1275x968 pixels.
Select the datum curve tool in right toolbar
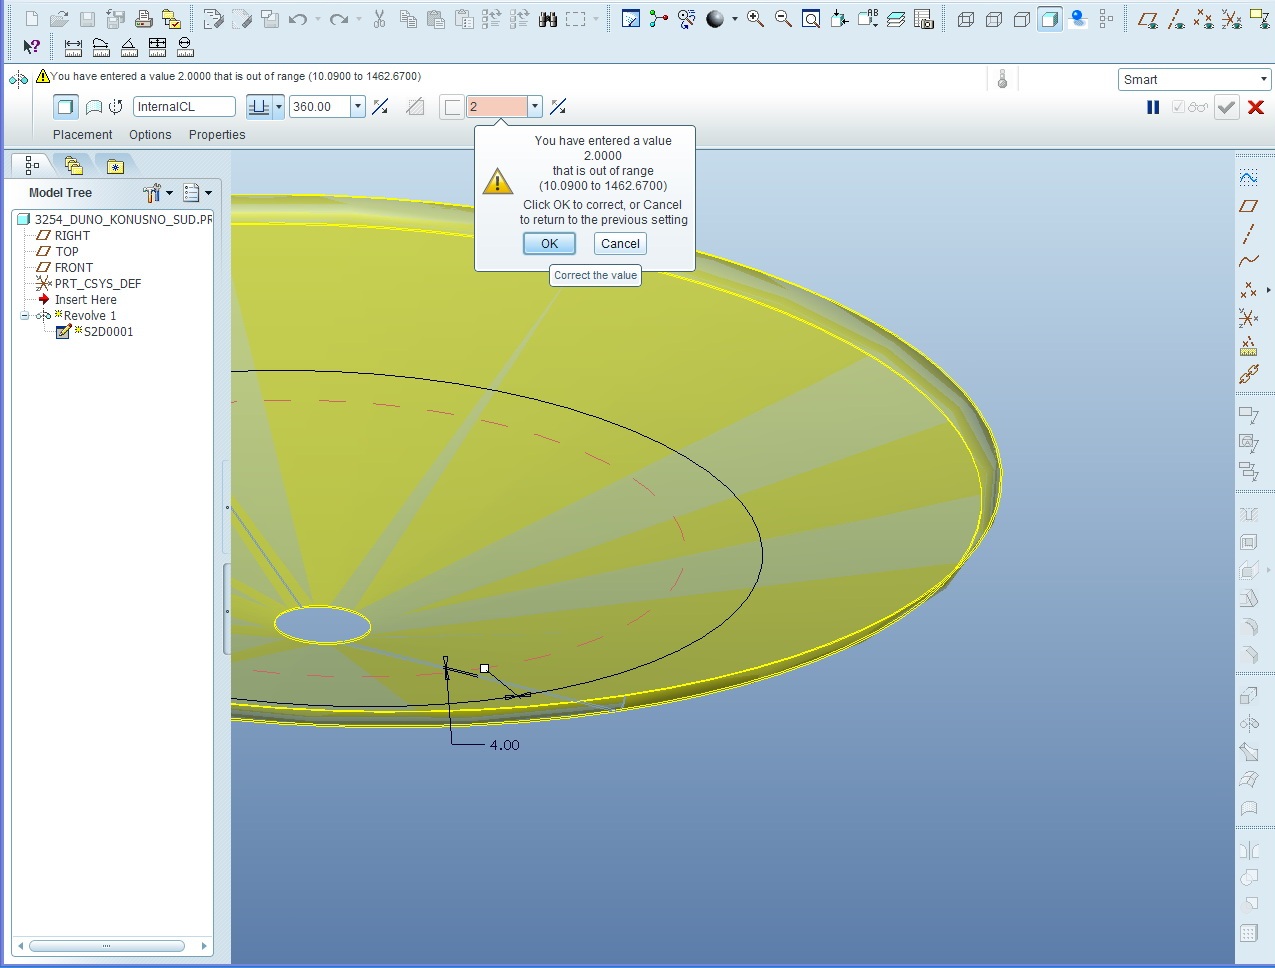point(1248,262)
